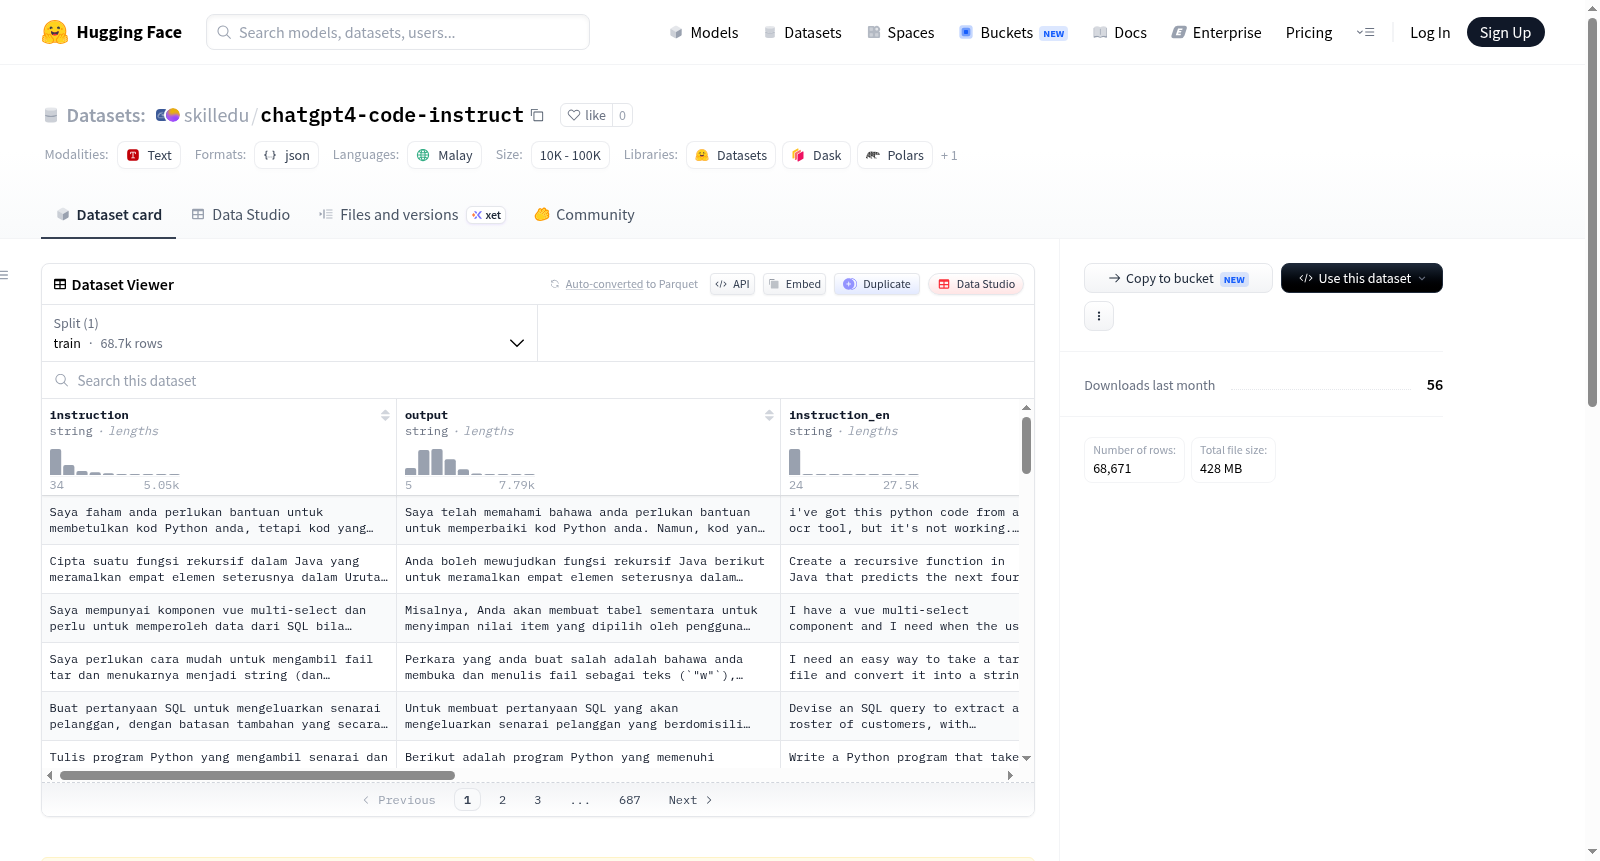Focus the Search this dataset field
The height and width of the screenshot is (861, 1600).
pyautogui.click(x=538, y=380)
